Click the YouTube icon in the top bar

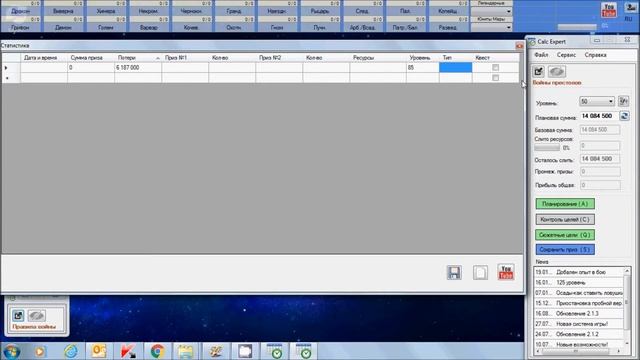click(x=609, y=10)
